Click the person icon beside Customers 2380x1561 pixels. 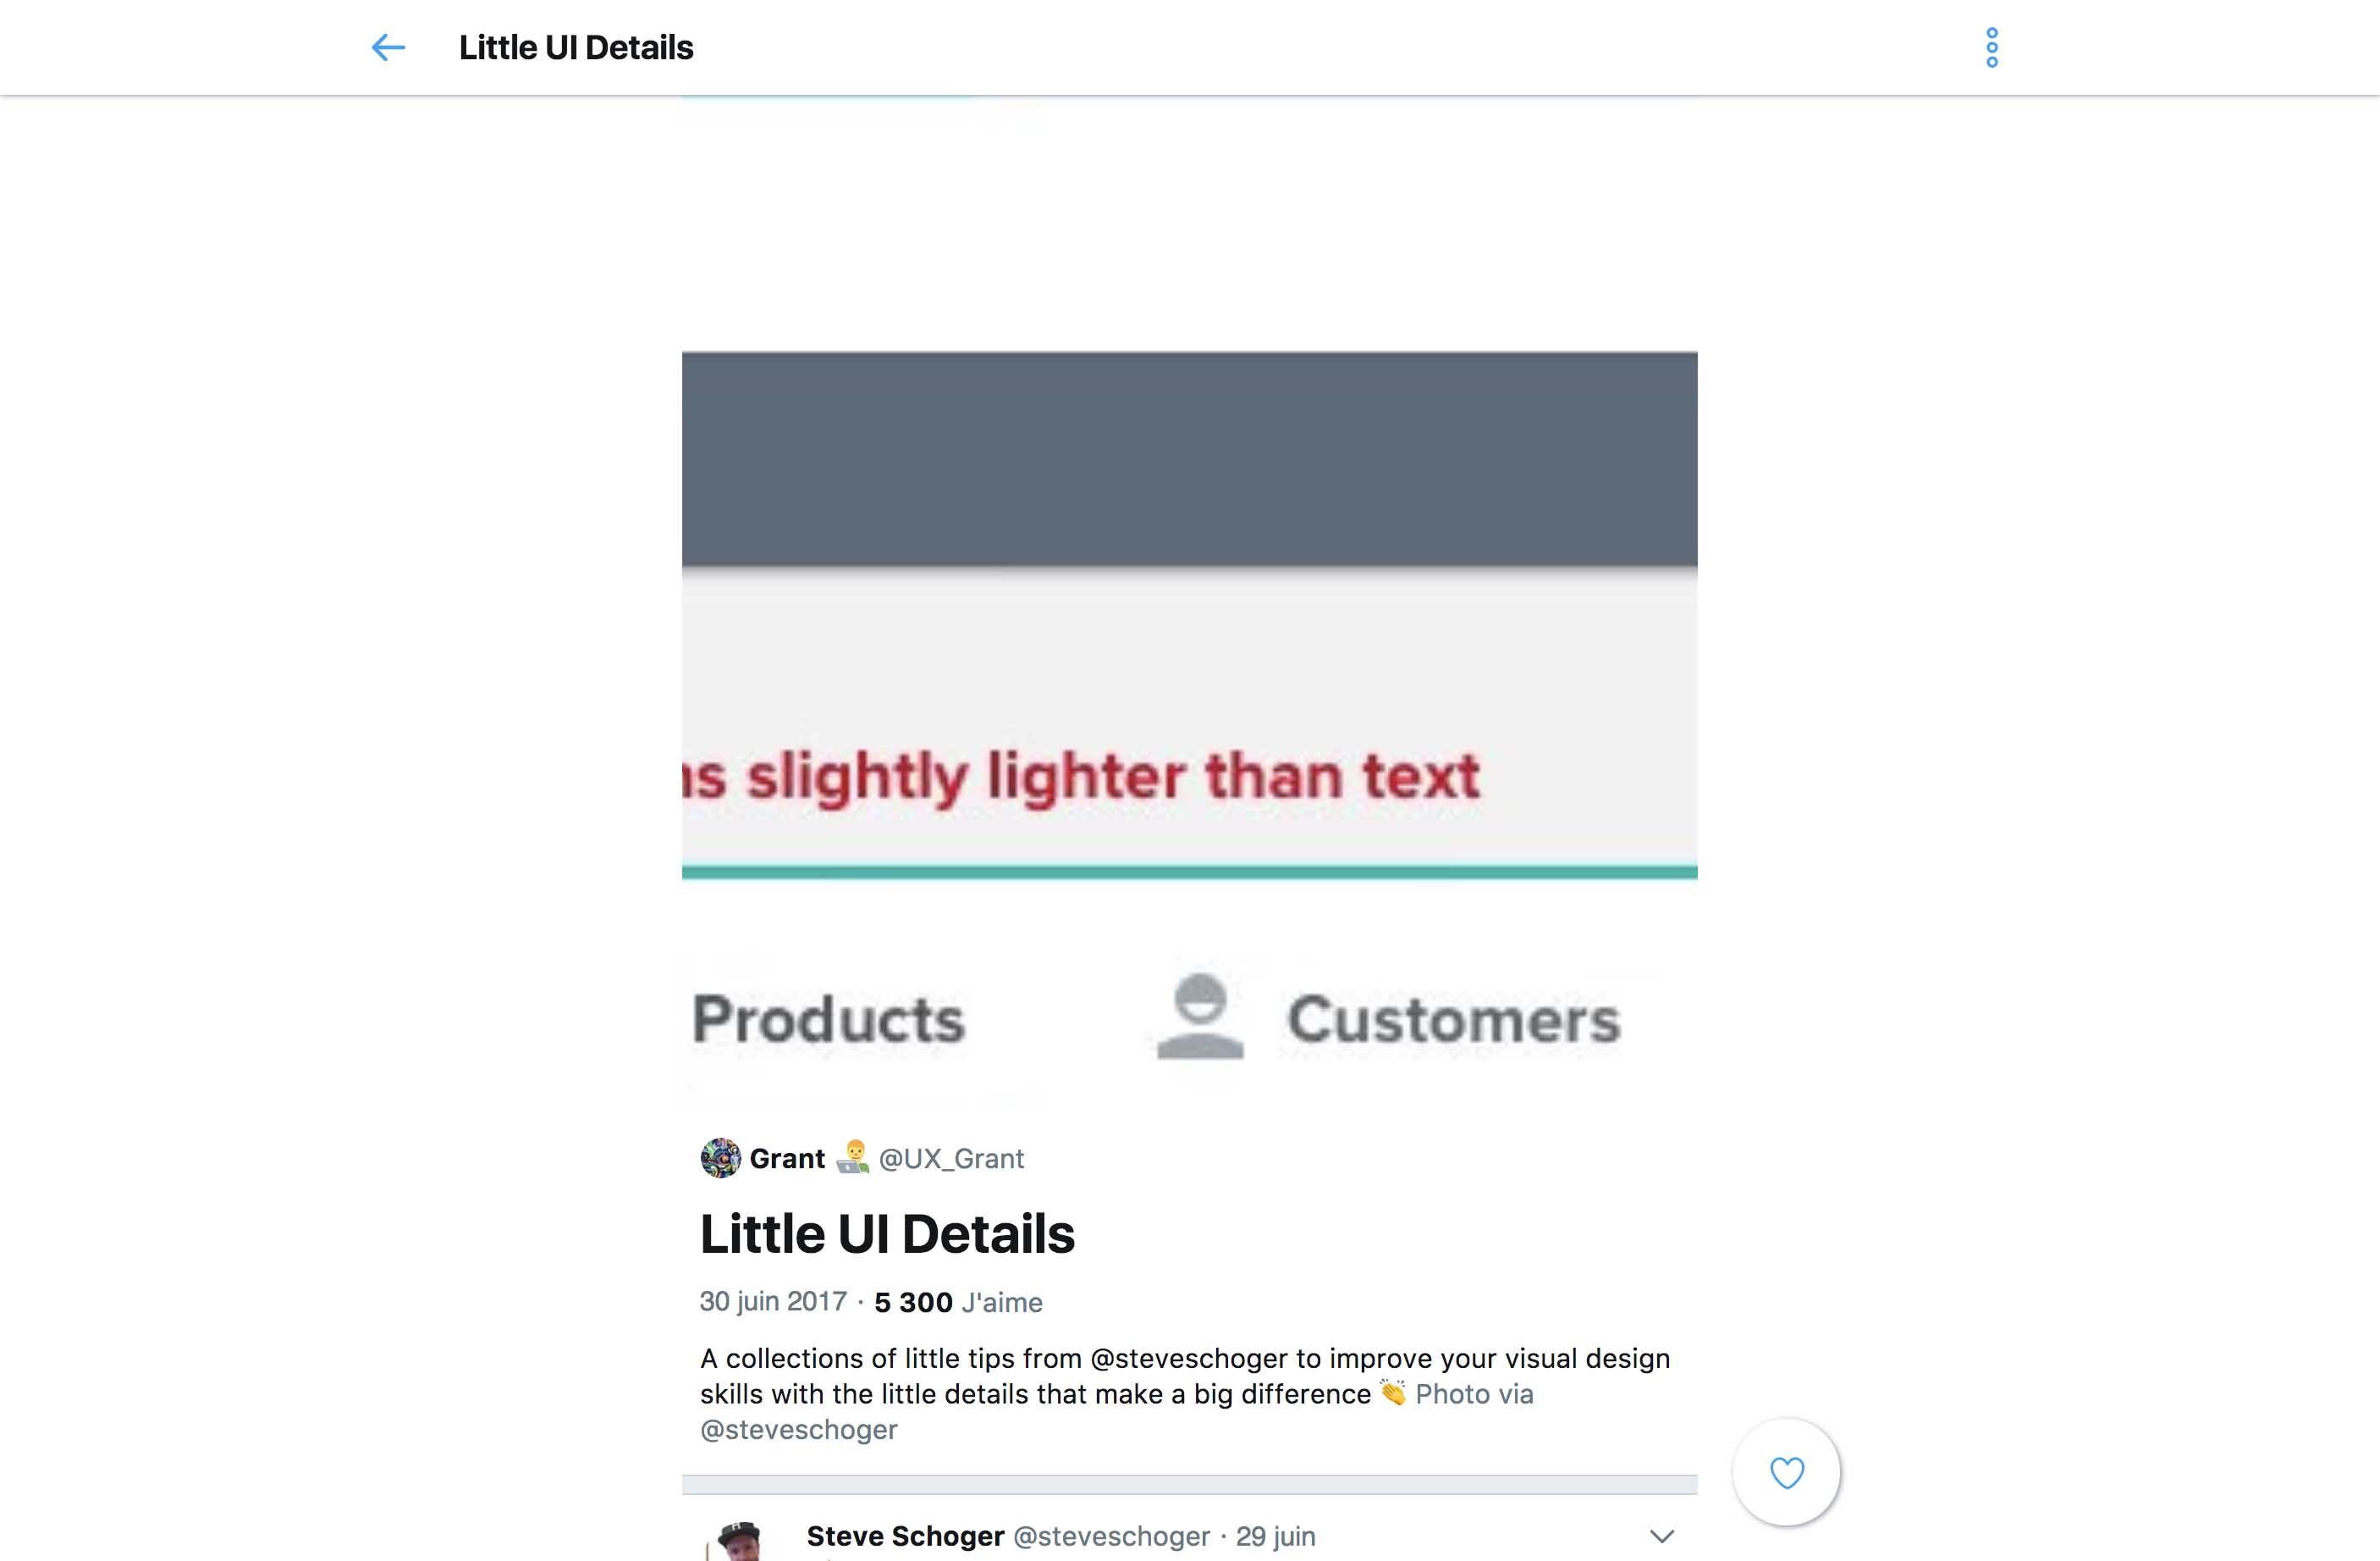(1200, 1016)
